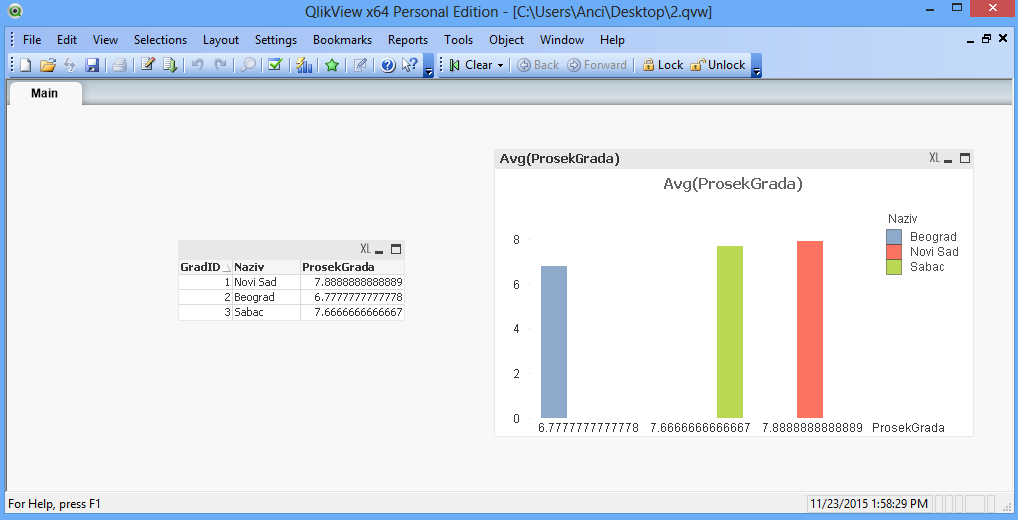Click the date and time in status bar
Viewport: 1018px width, 520px height.
tap(870, 504)
